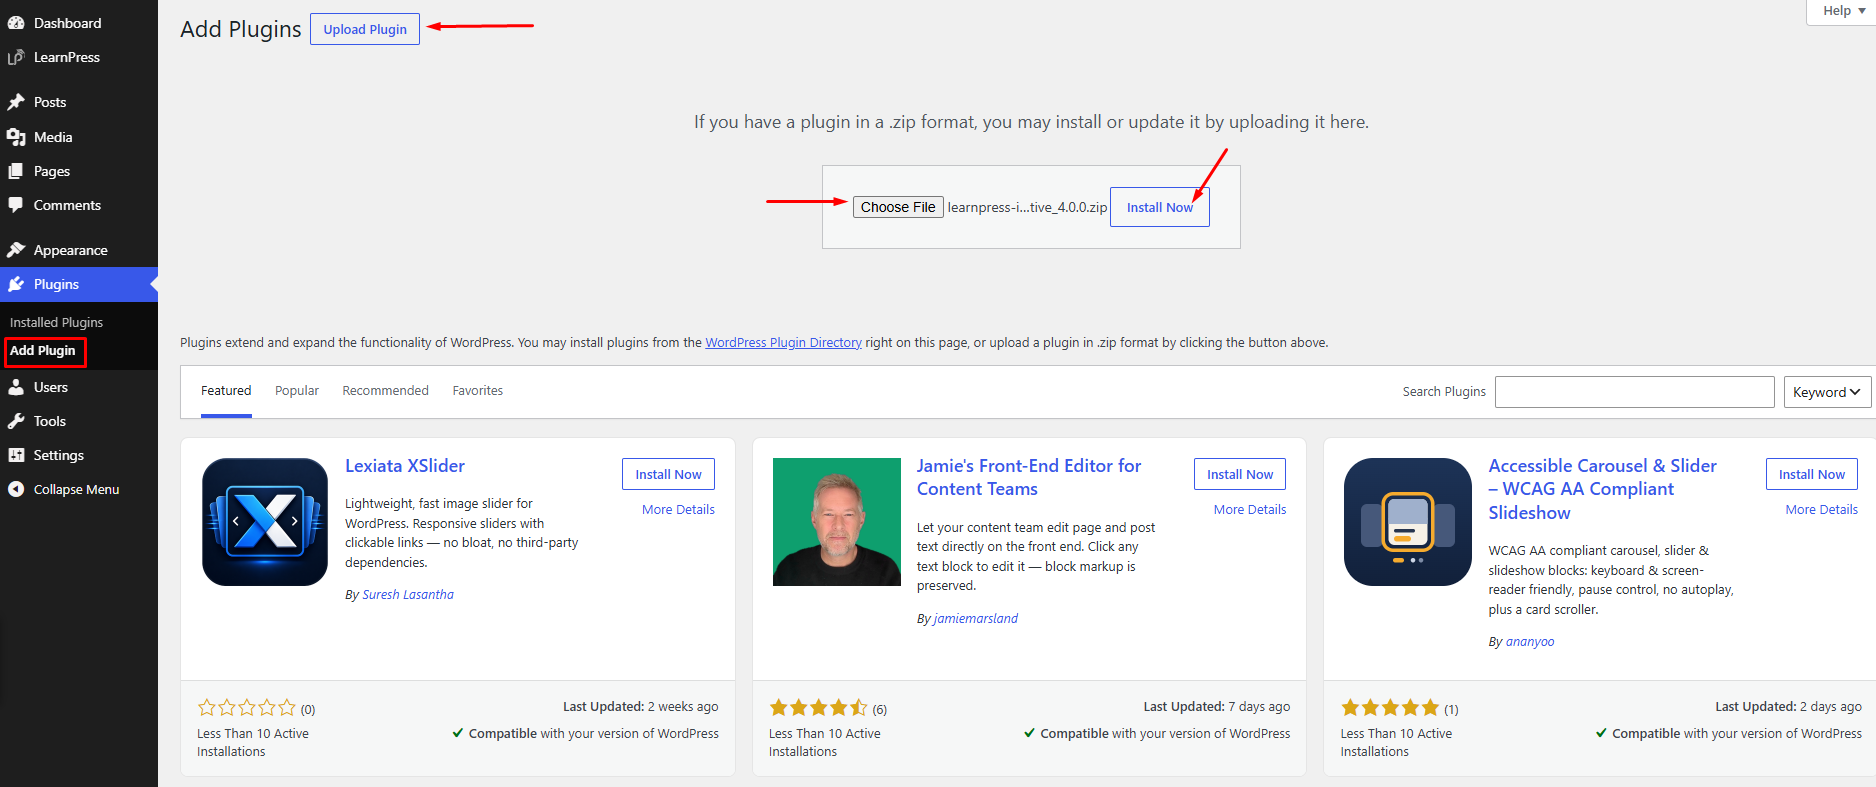Click Jamie's Front-End Editor star rating
This screenshot has height=787, width=1876.
(x=818, y=708)
